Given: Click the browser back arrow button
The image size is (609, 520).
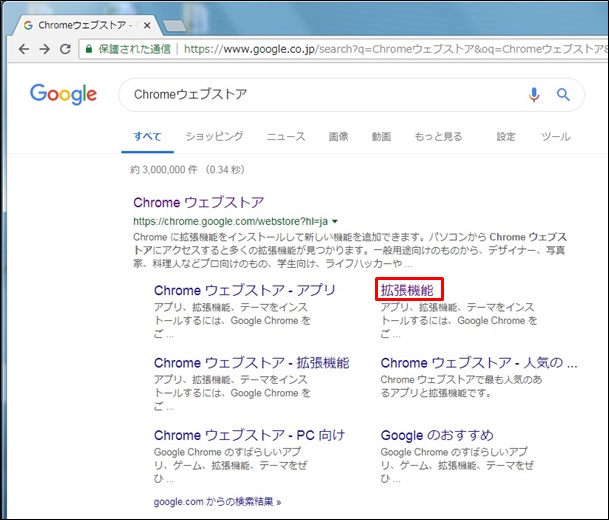Looking at the screenshot, I should (20, 48).
